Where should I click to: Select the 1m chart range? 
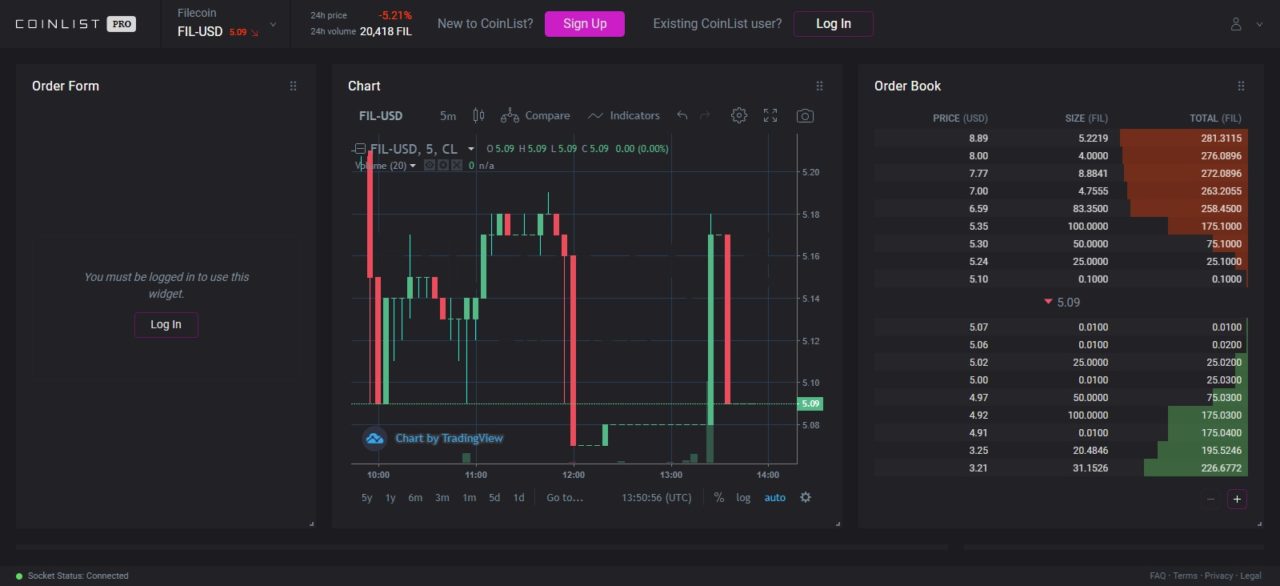click(x=469, y=497)
